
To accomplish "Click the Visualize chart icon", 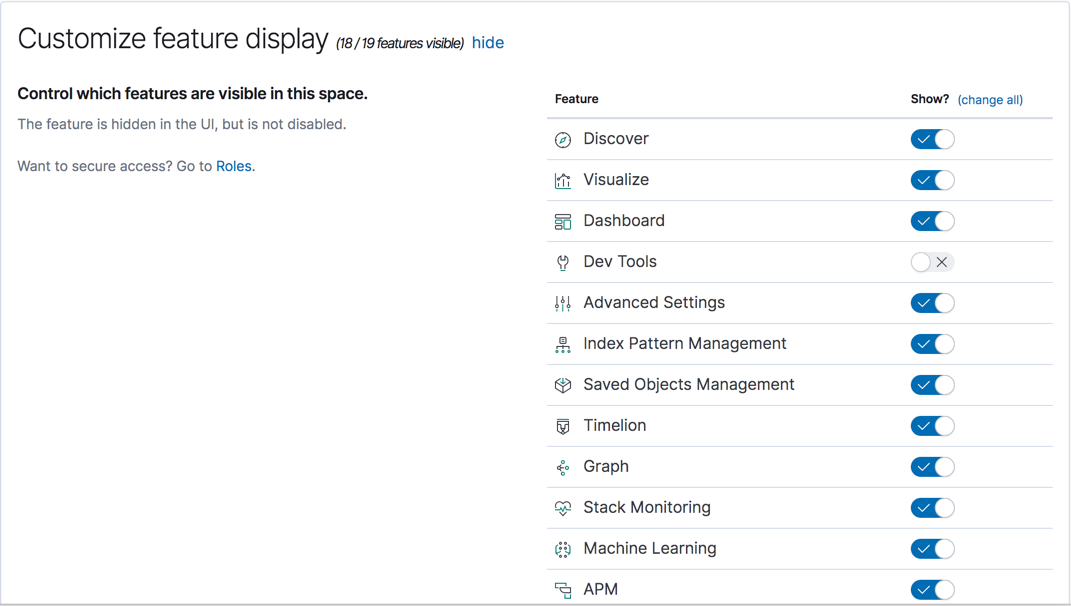I will [563, 180].
